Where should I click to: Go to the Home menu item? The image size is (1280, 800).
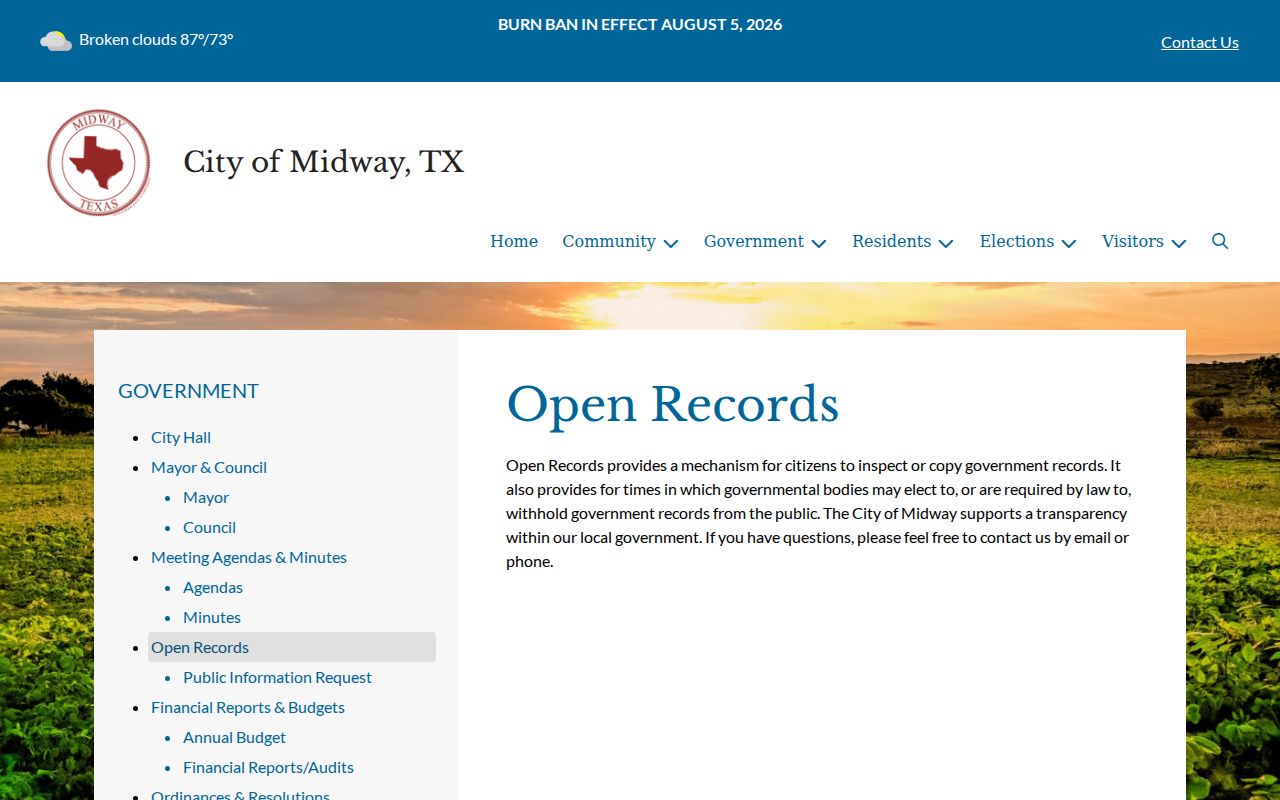[x=514, y=241]
